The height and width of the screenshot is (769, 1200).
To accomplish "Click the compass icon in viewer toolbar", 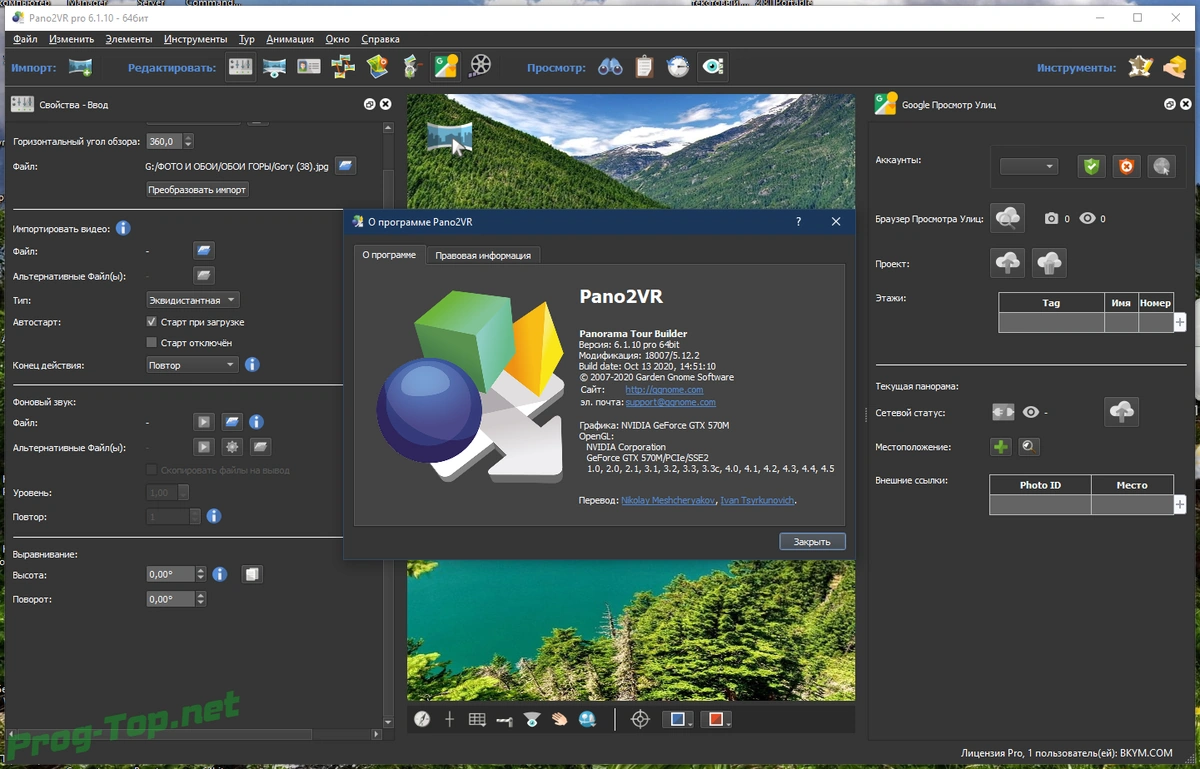I will [x=422, y=719].
